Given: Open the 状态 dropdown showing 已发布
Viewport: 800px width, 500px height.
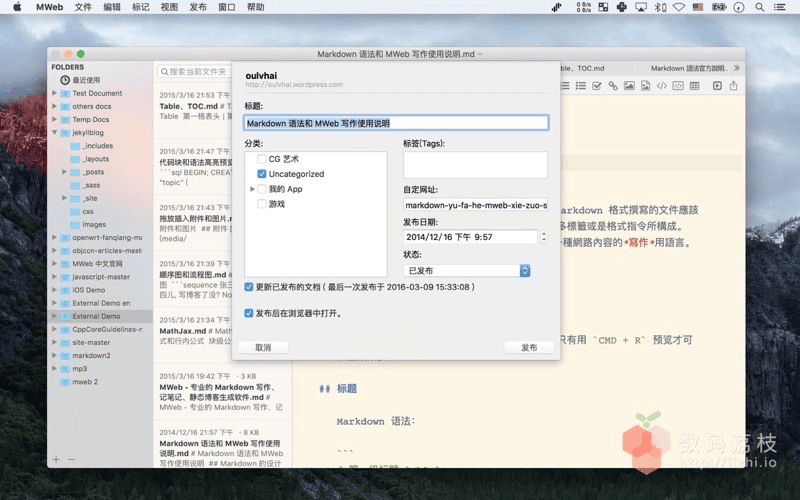Looking at the screenshot, I should (x=467, y=270).
